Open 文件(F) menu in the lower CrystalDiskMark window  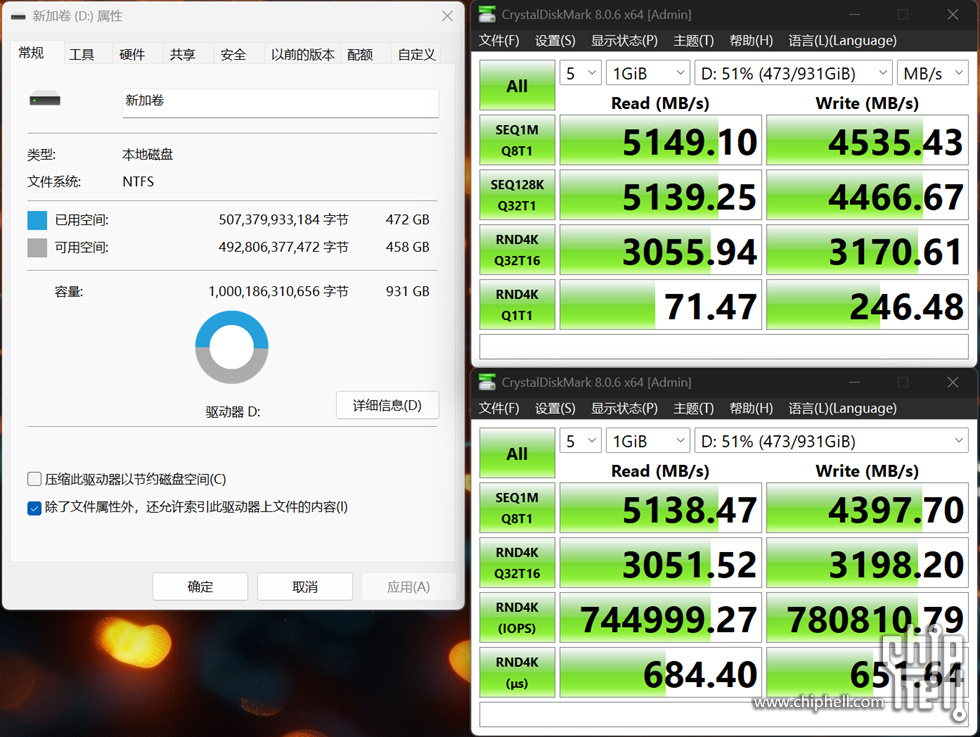[x=499, y=408]
